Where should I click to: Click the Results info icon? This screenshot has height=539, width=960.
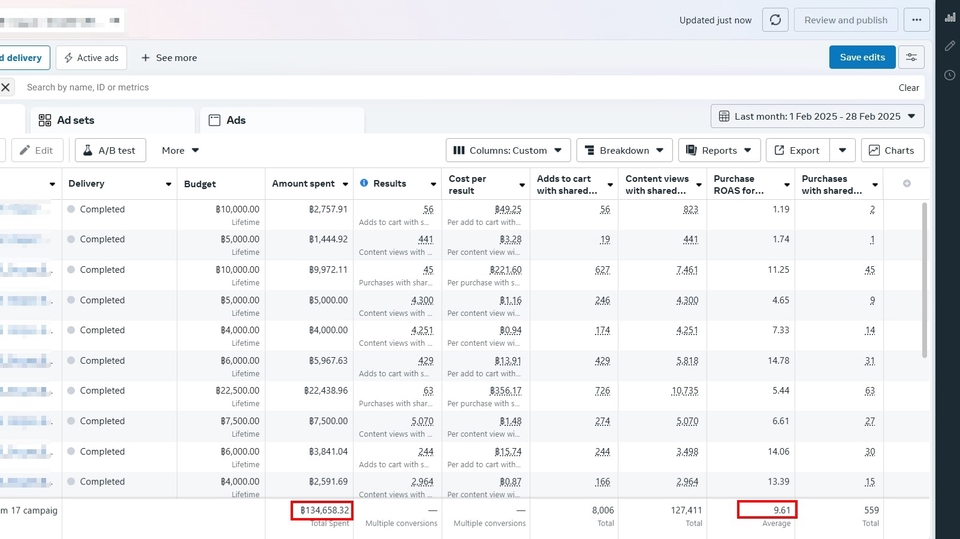coord(364,183)
